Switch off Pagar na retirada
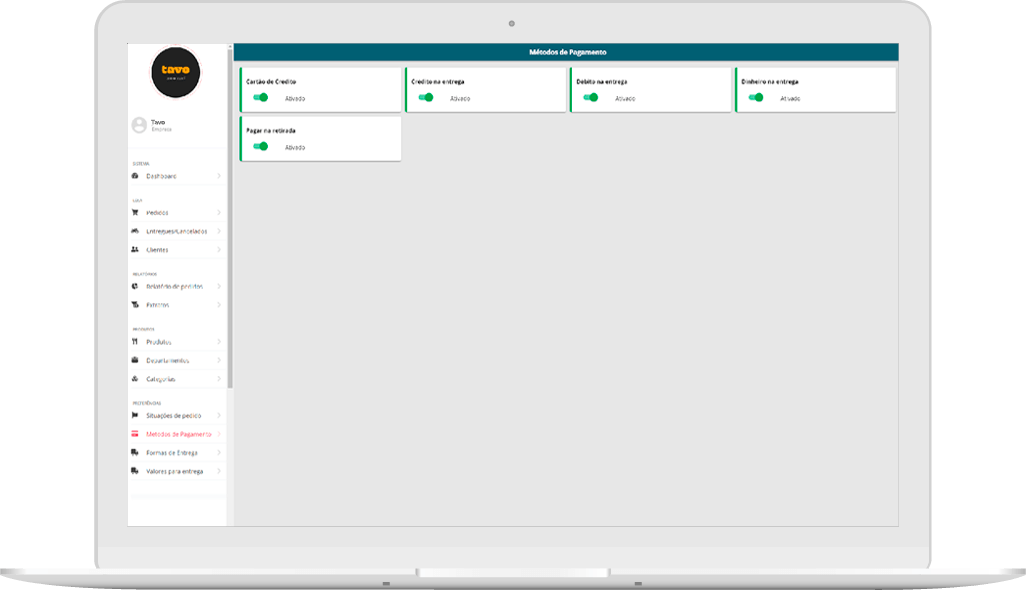 [x=261, y=146]
